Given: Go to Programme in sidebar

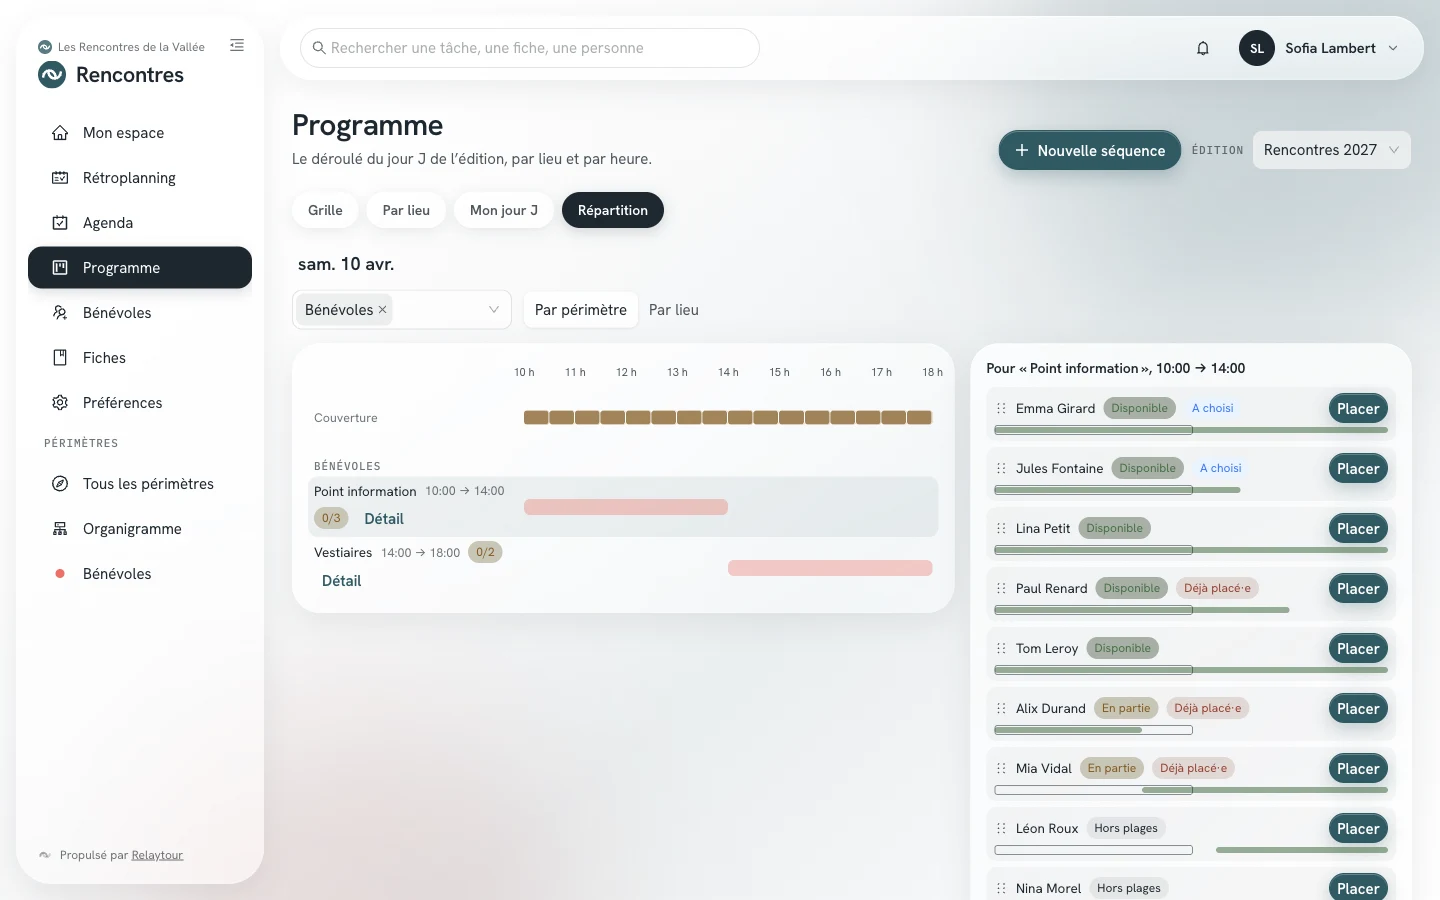Looking at the screenshot, I should click(x=140, y=268).
